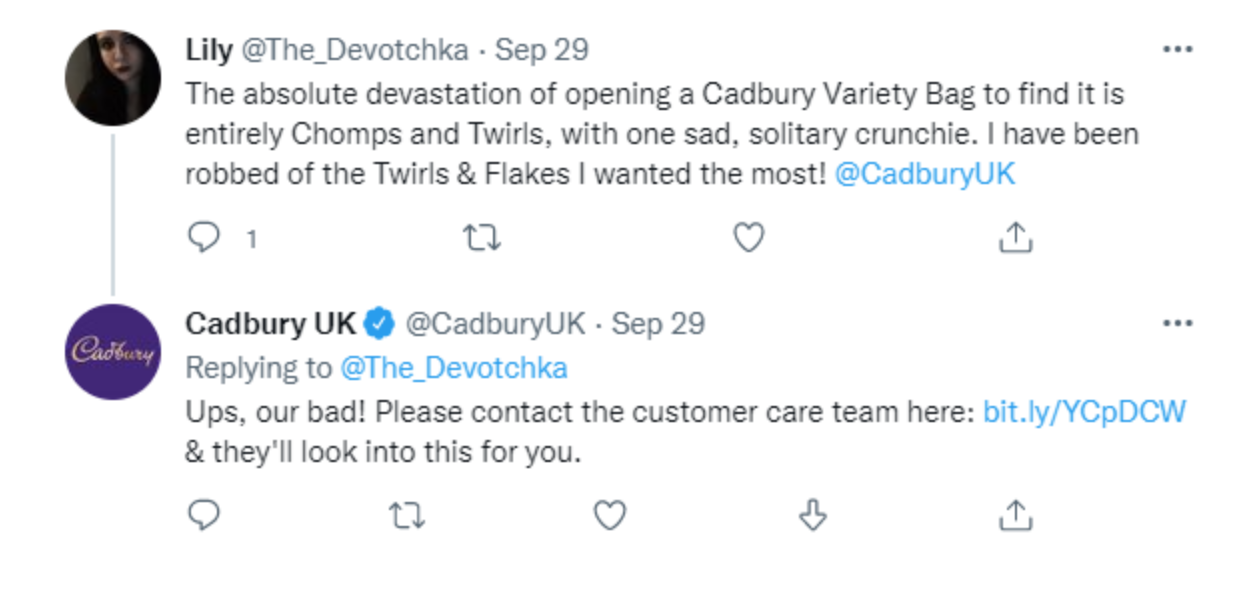Click Sep 29 timestamp on Lily's tweet
This screenshot has width=1242, height=592.
coord(542,49)
